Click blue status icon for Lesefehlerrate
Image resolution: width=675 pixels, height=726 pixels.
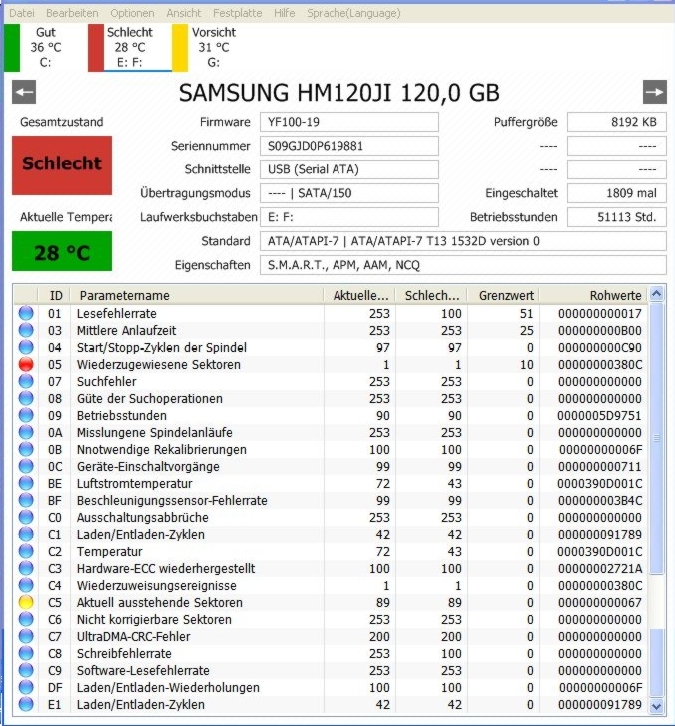tap(26, 313)
